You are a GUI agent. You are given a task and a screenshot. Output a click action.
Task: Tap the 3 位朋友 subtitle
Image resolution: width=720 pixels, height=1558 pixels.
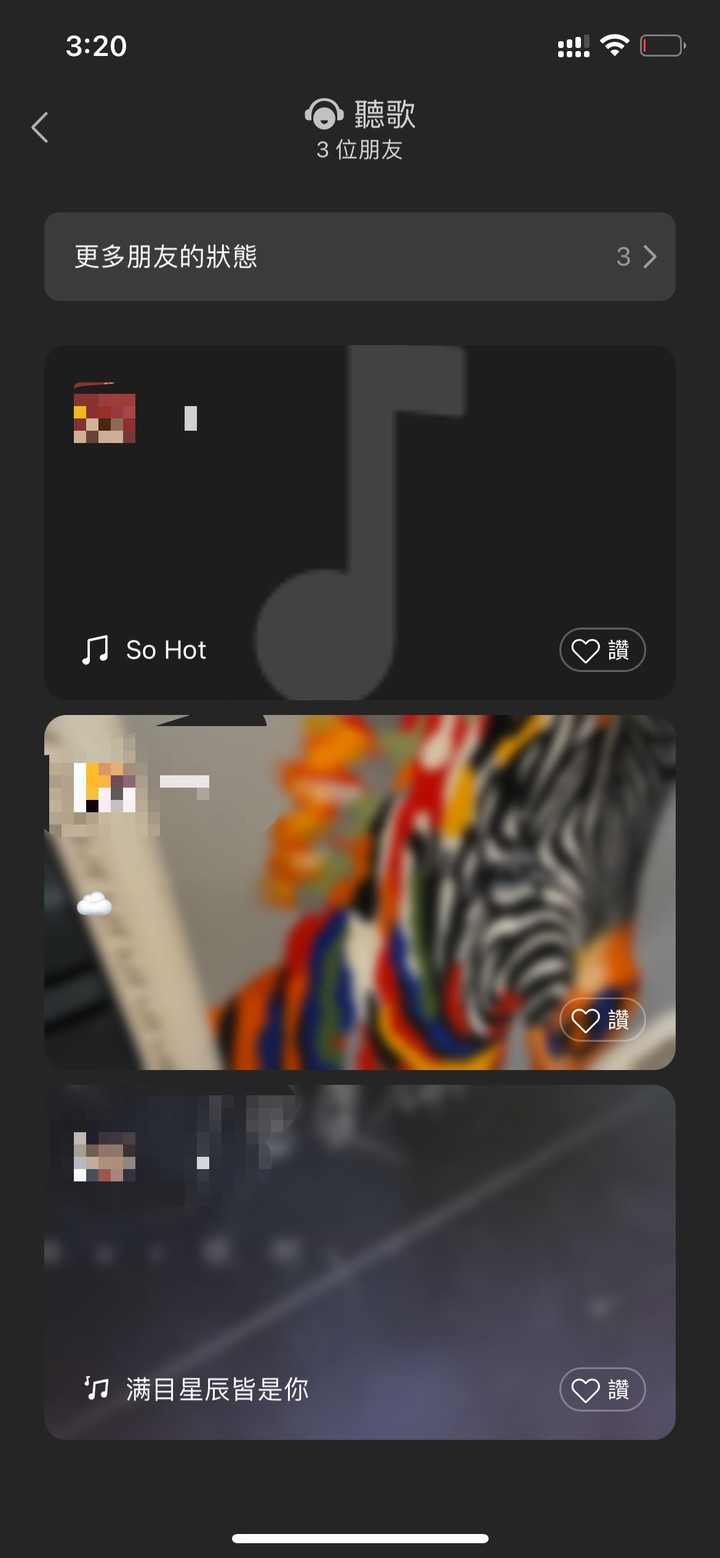pos(360,151)
